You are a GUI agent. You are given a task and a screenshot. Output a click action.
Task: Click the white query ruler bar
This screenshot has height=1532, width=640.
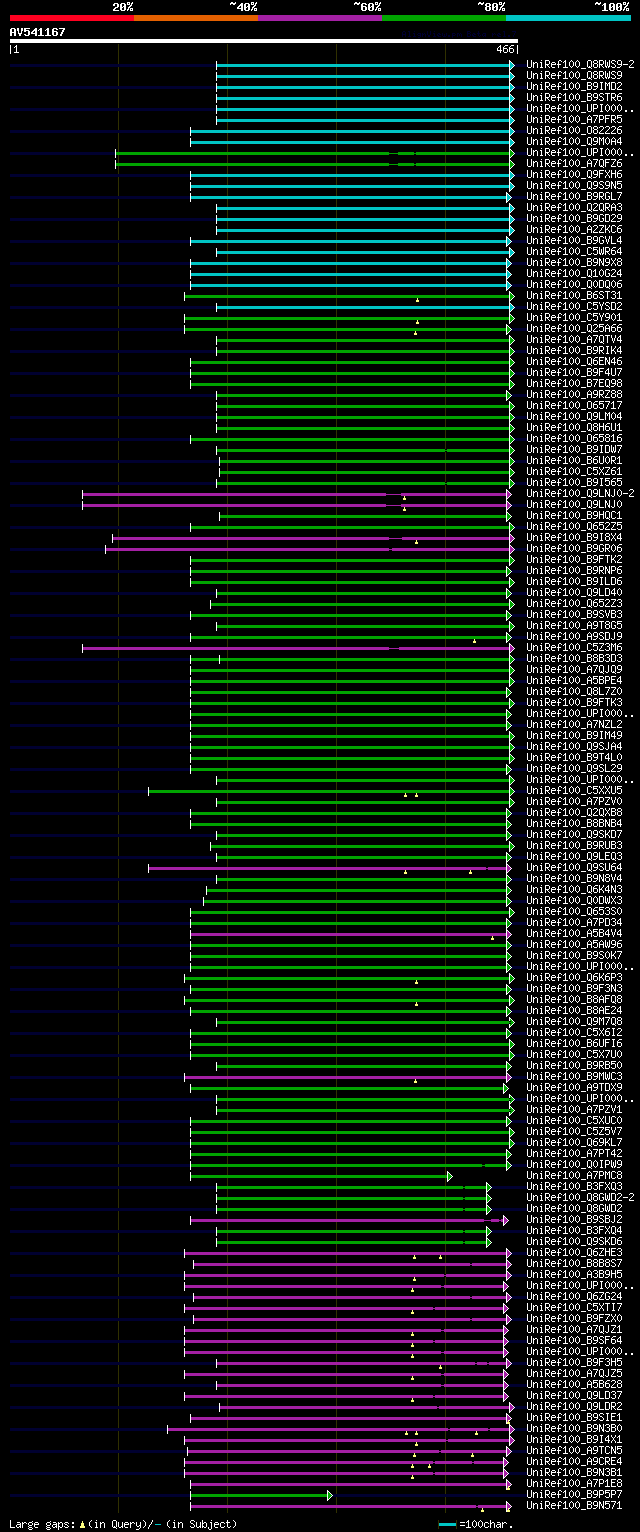[x=263, y=41]
